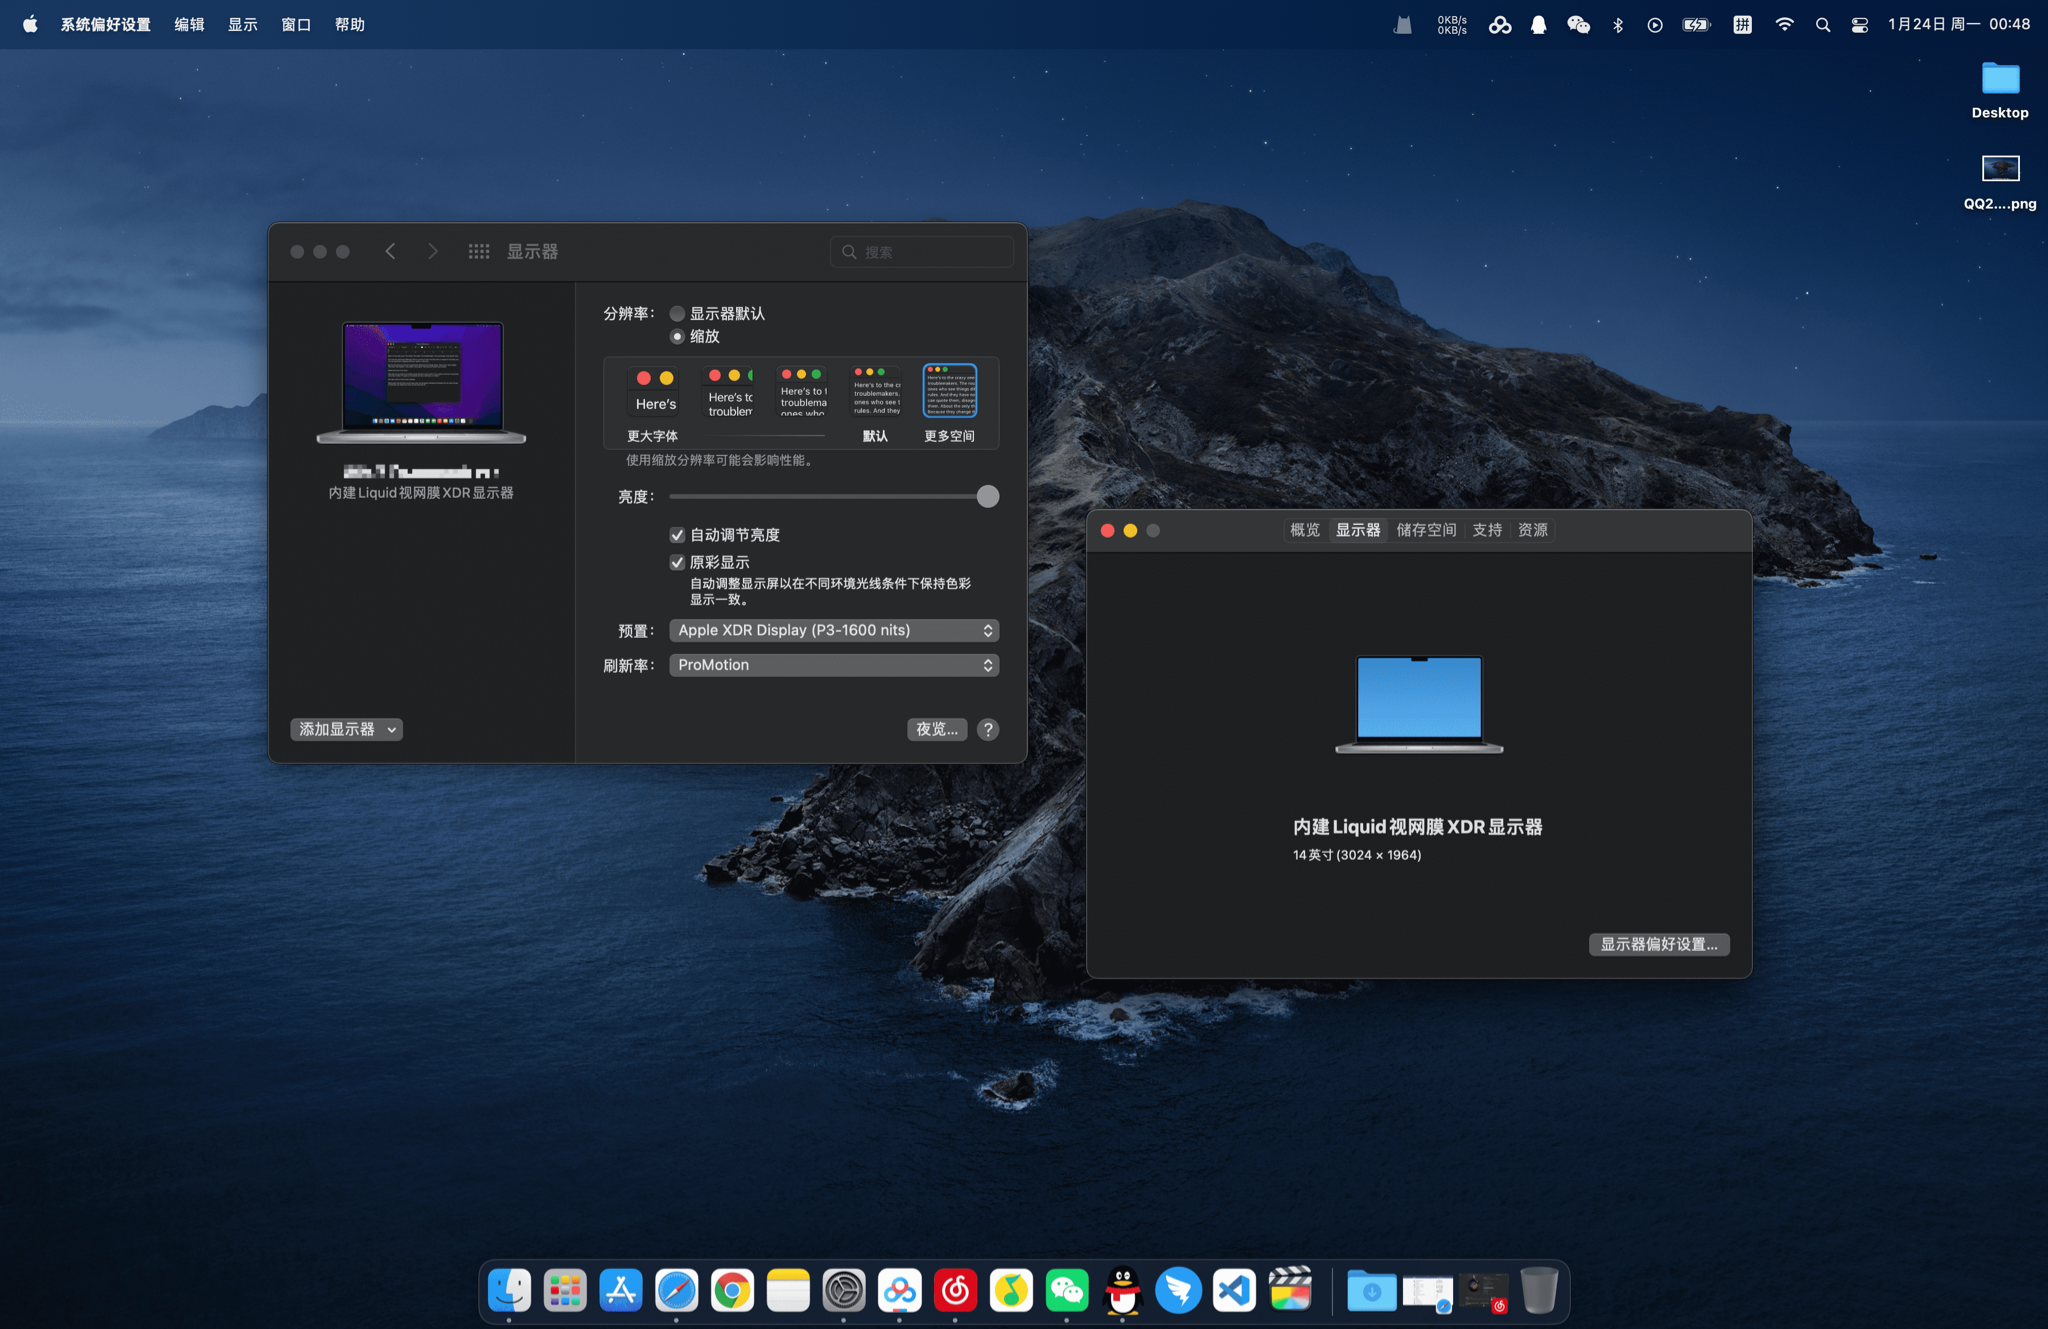
Task: Open Finder from the Dock
Action: click(x=509, y=1290)
